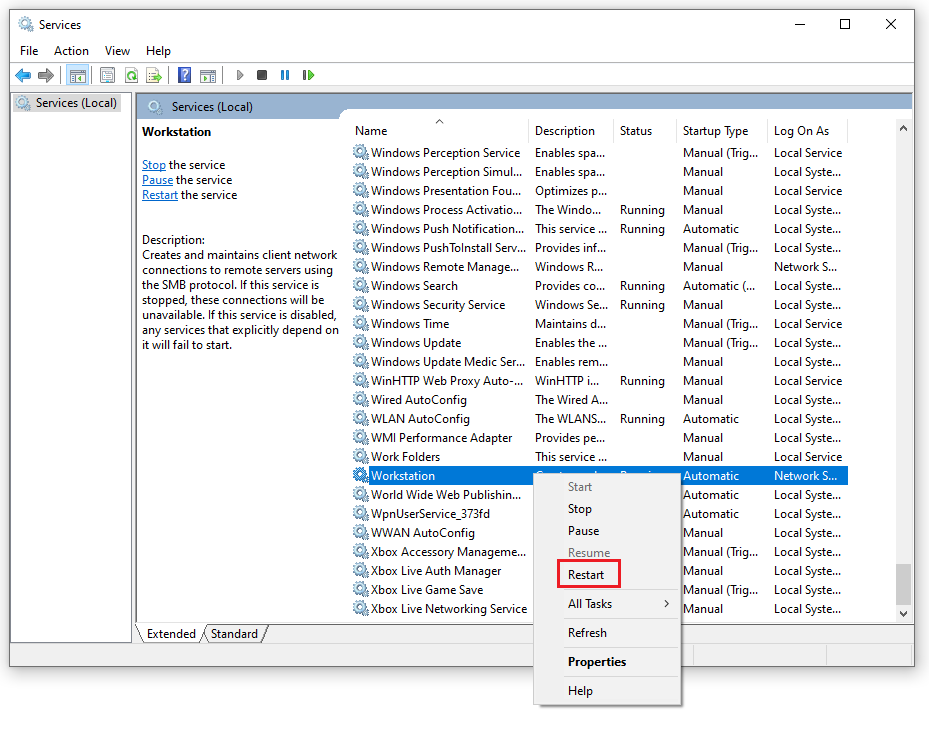The height and width of the screenshot is (734, 929).
Task: Click the scrollbar up arrow in the services list
Action: 903,128
